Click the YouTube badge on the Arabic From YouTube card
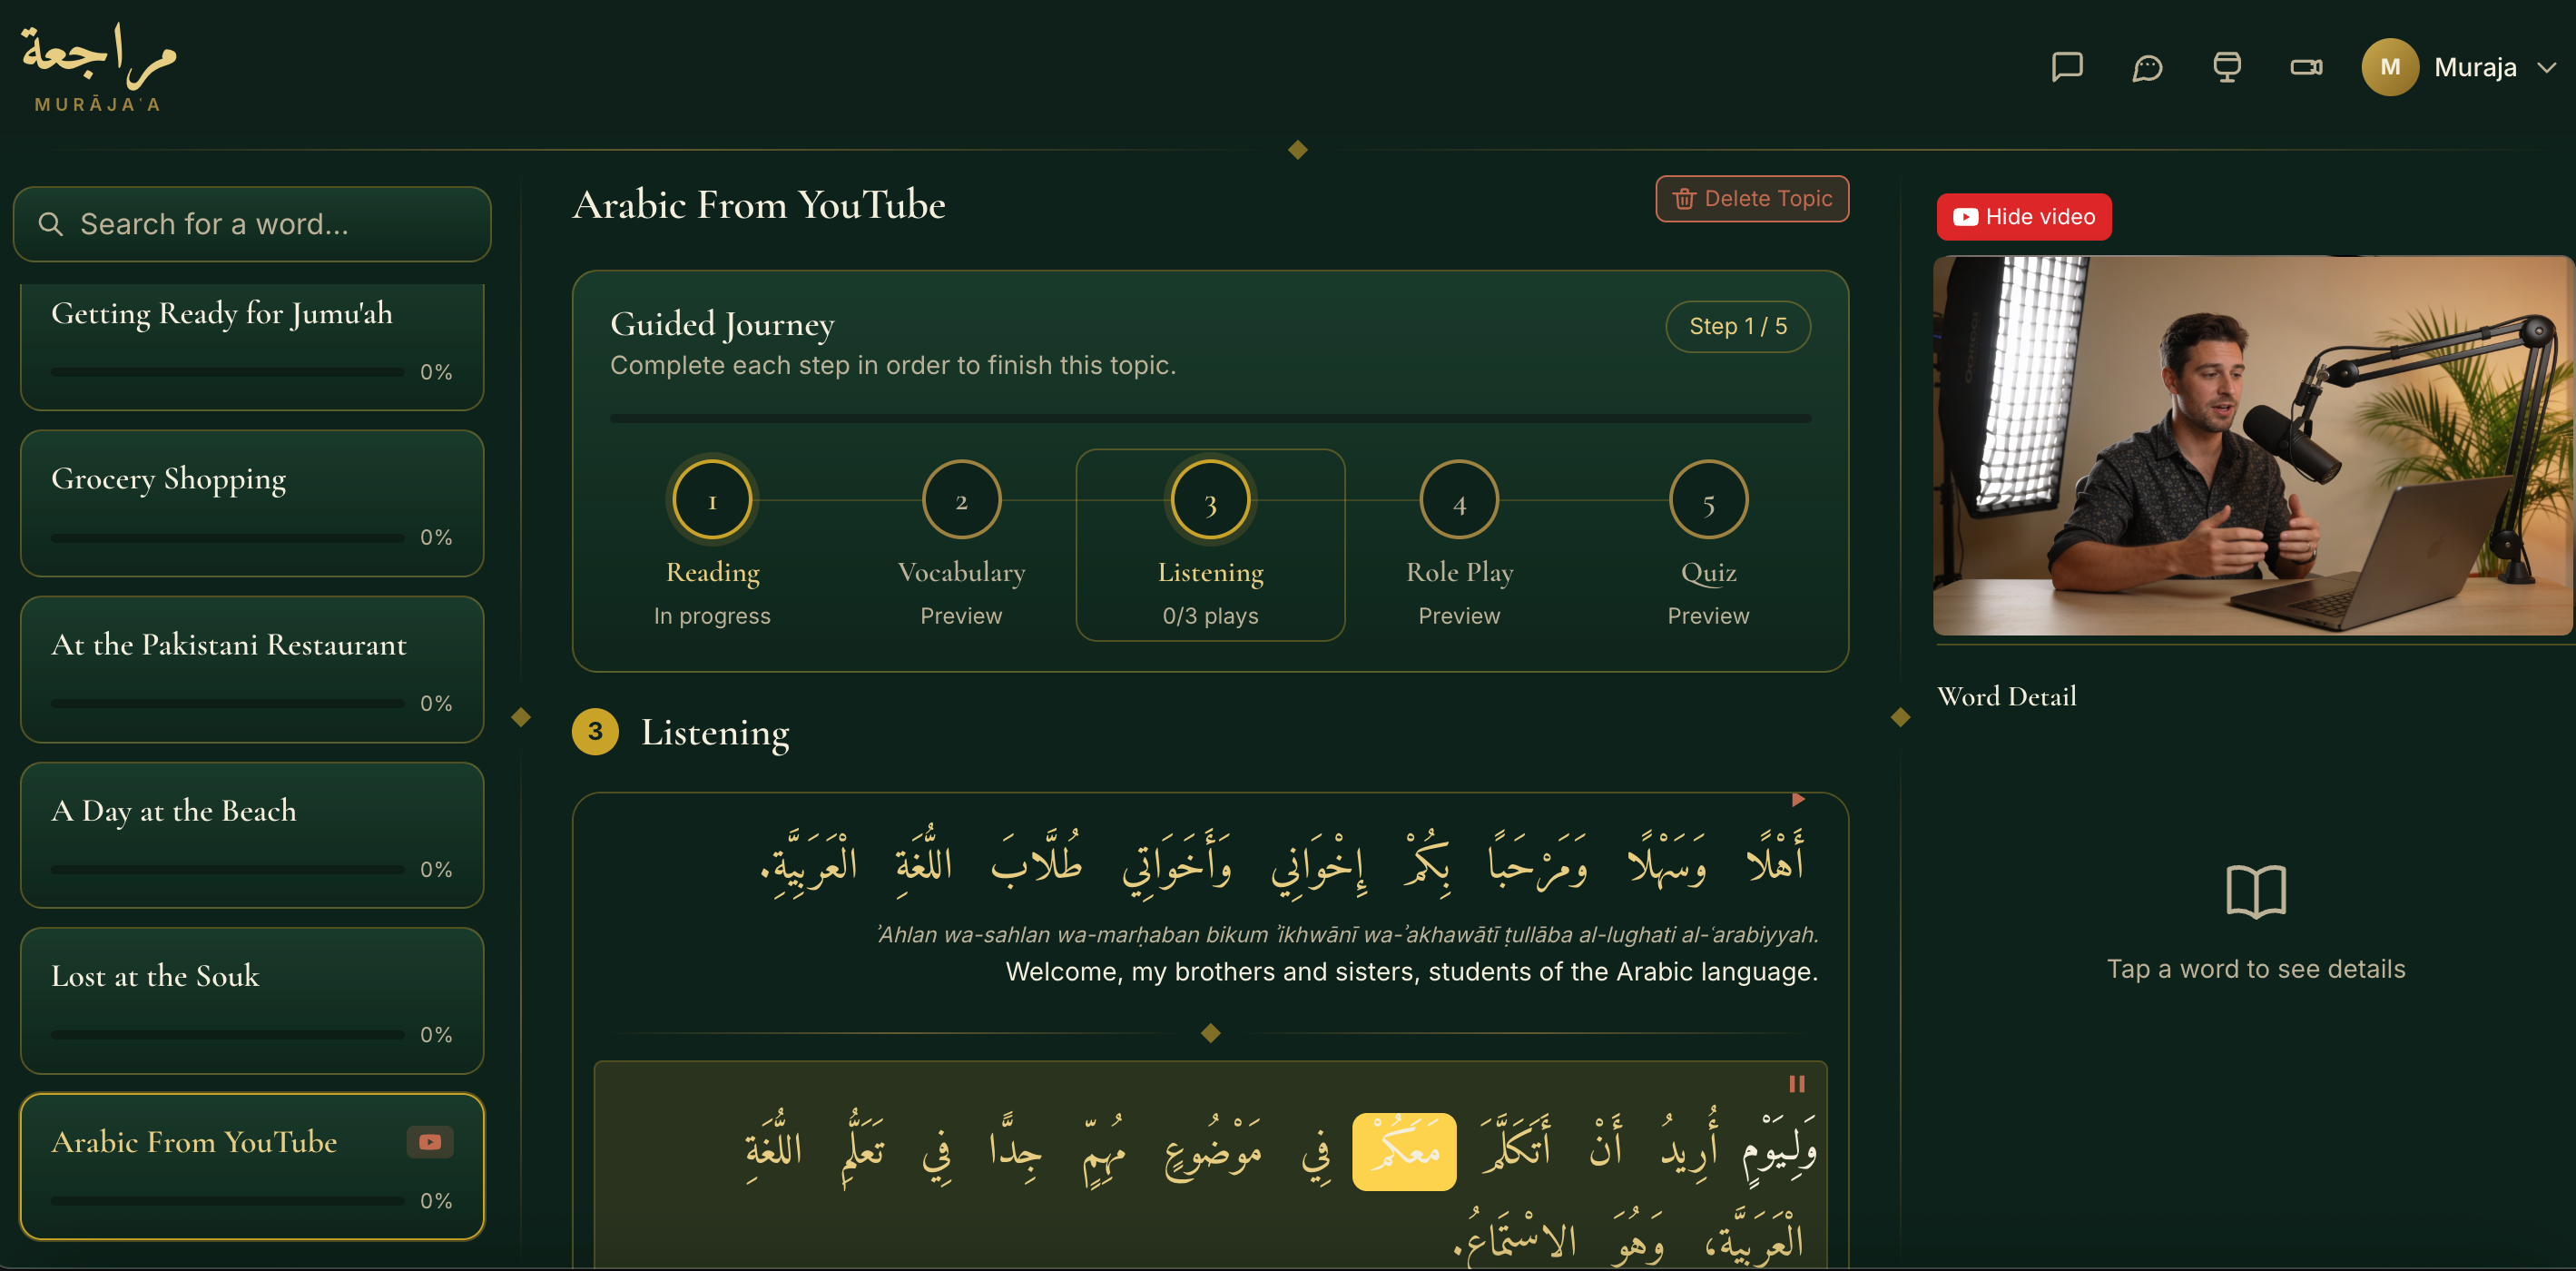The image size is (2576, 1271). [x=430, y=1142]
